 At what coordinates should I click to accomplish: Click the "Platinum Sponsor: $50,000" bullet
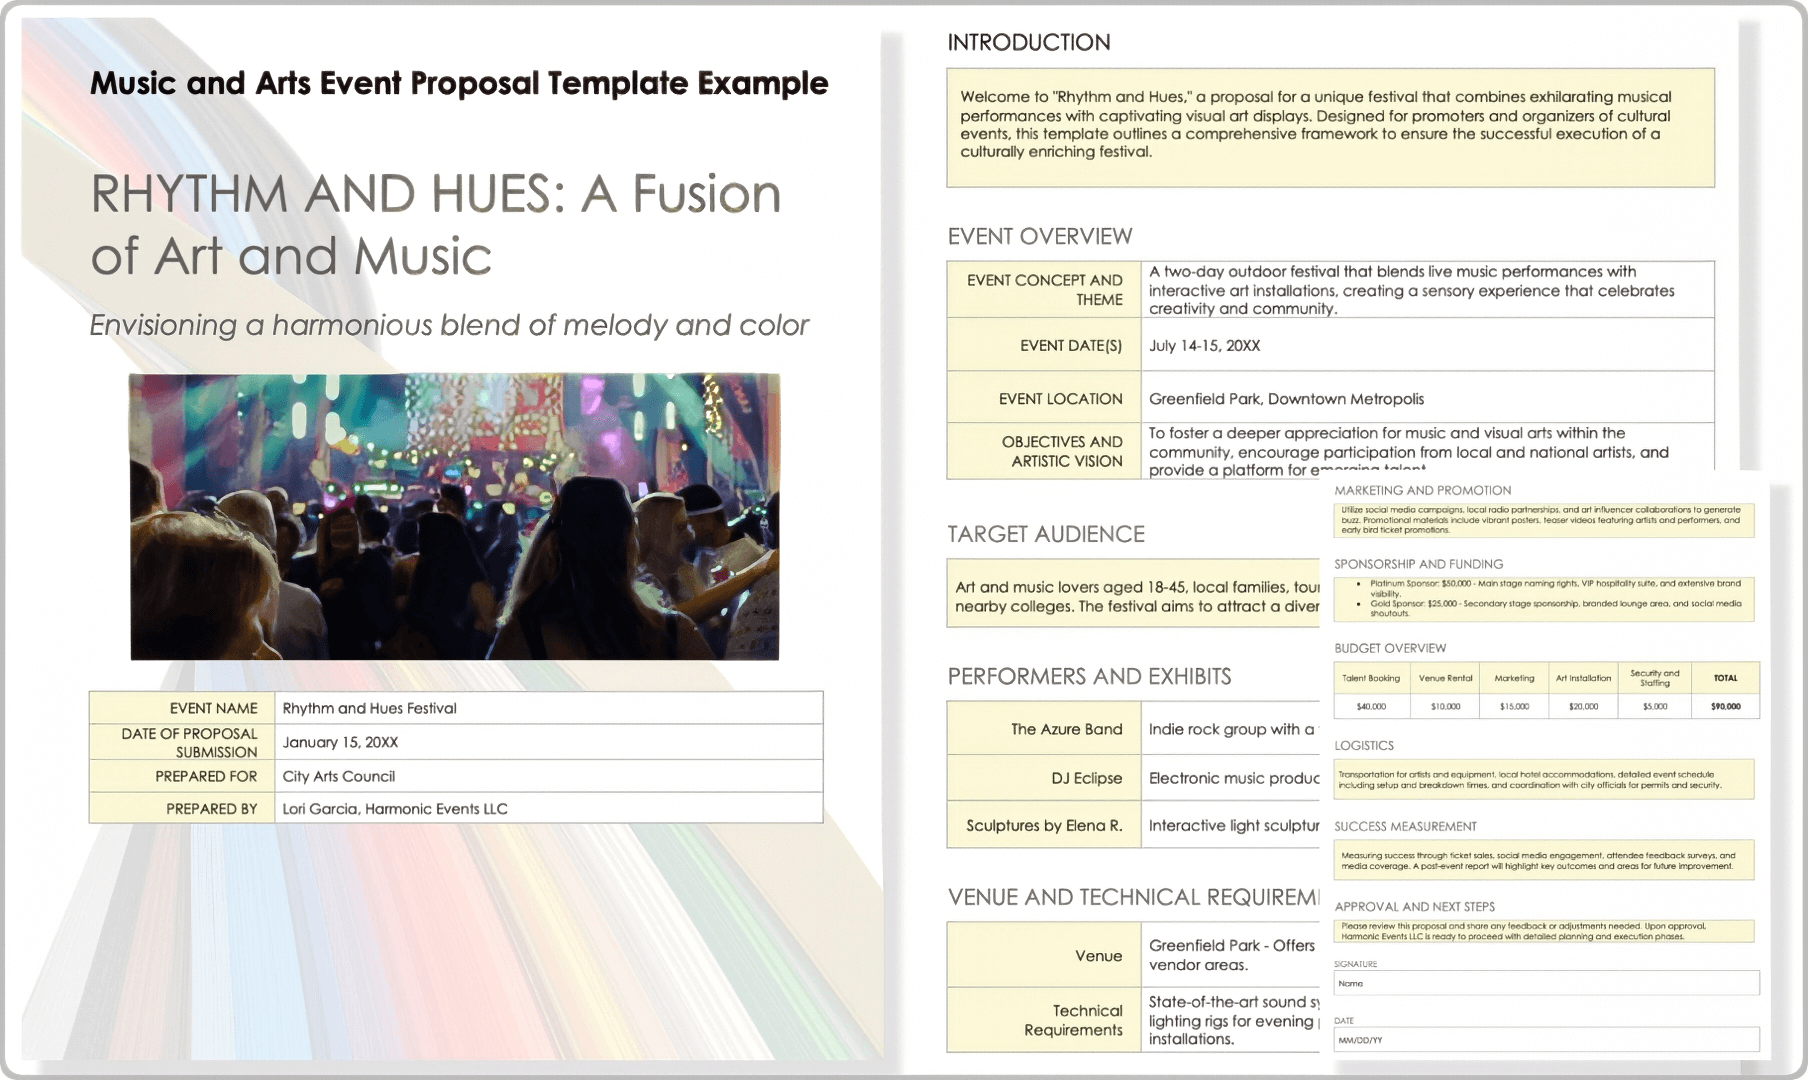coord(1555,588)
